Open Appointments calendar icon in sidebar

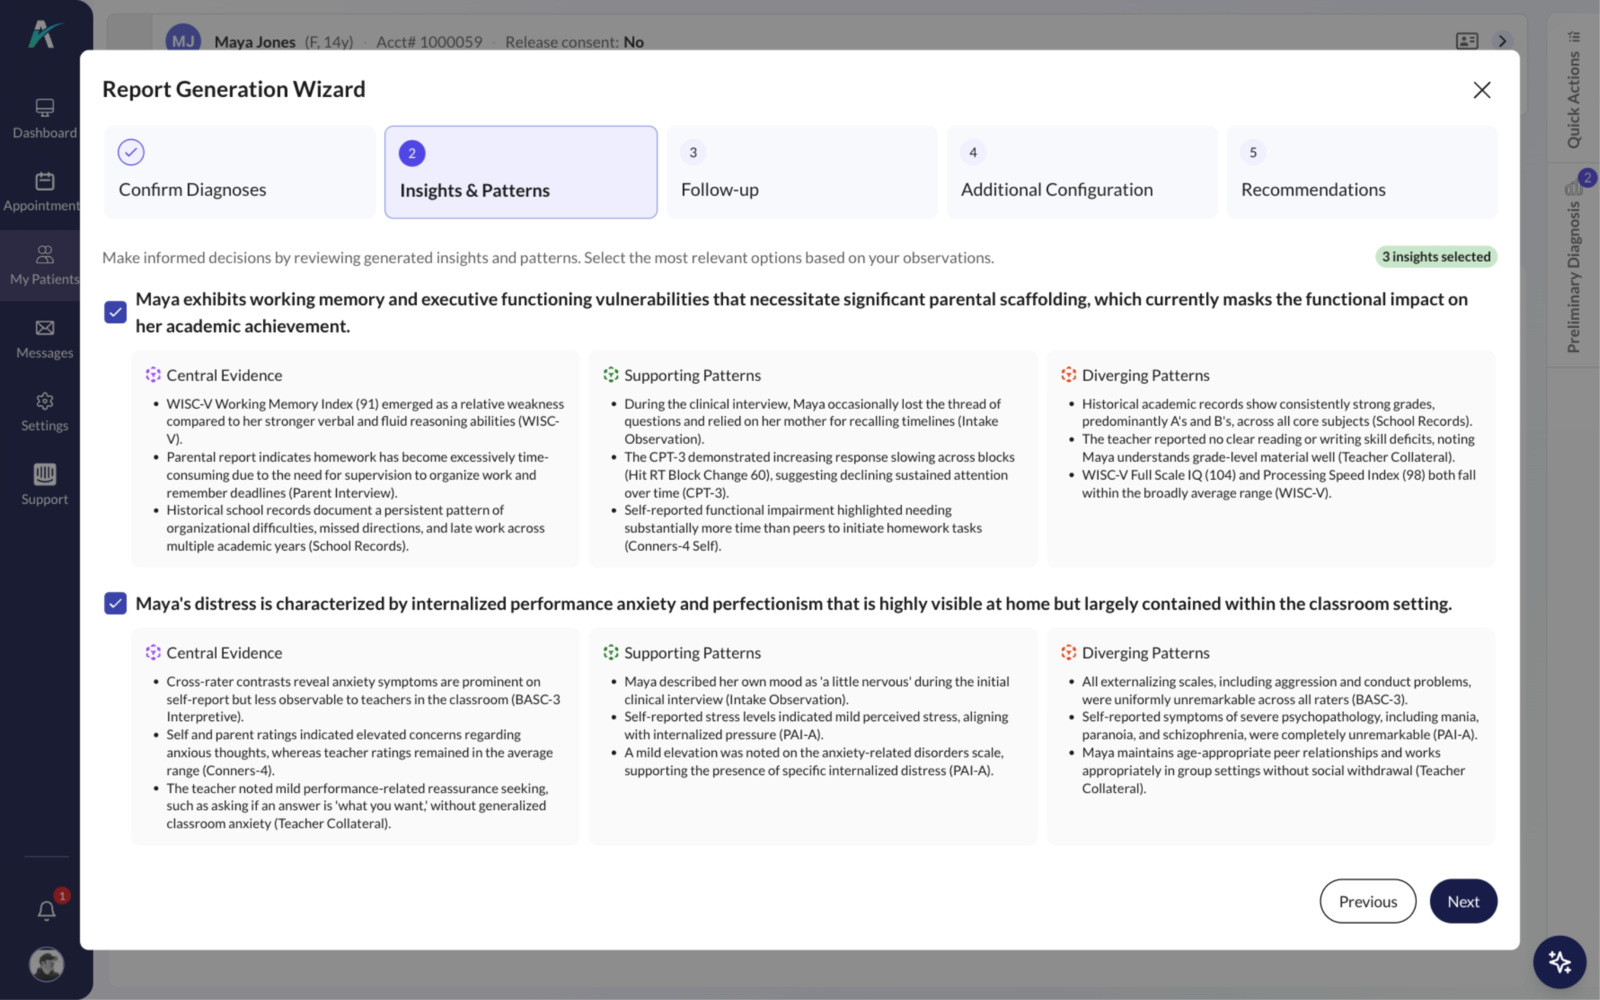click(44, 181)
